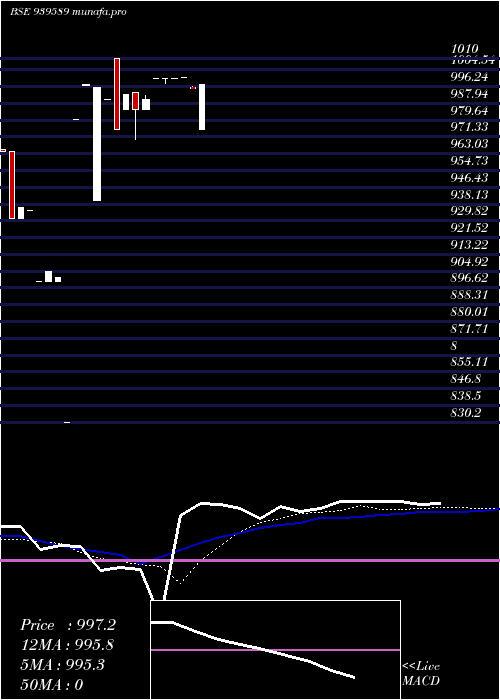
Task: Click the 871.71 price axis label
Action: [x=469, y=329]
